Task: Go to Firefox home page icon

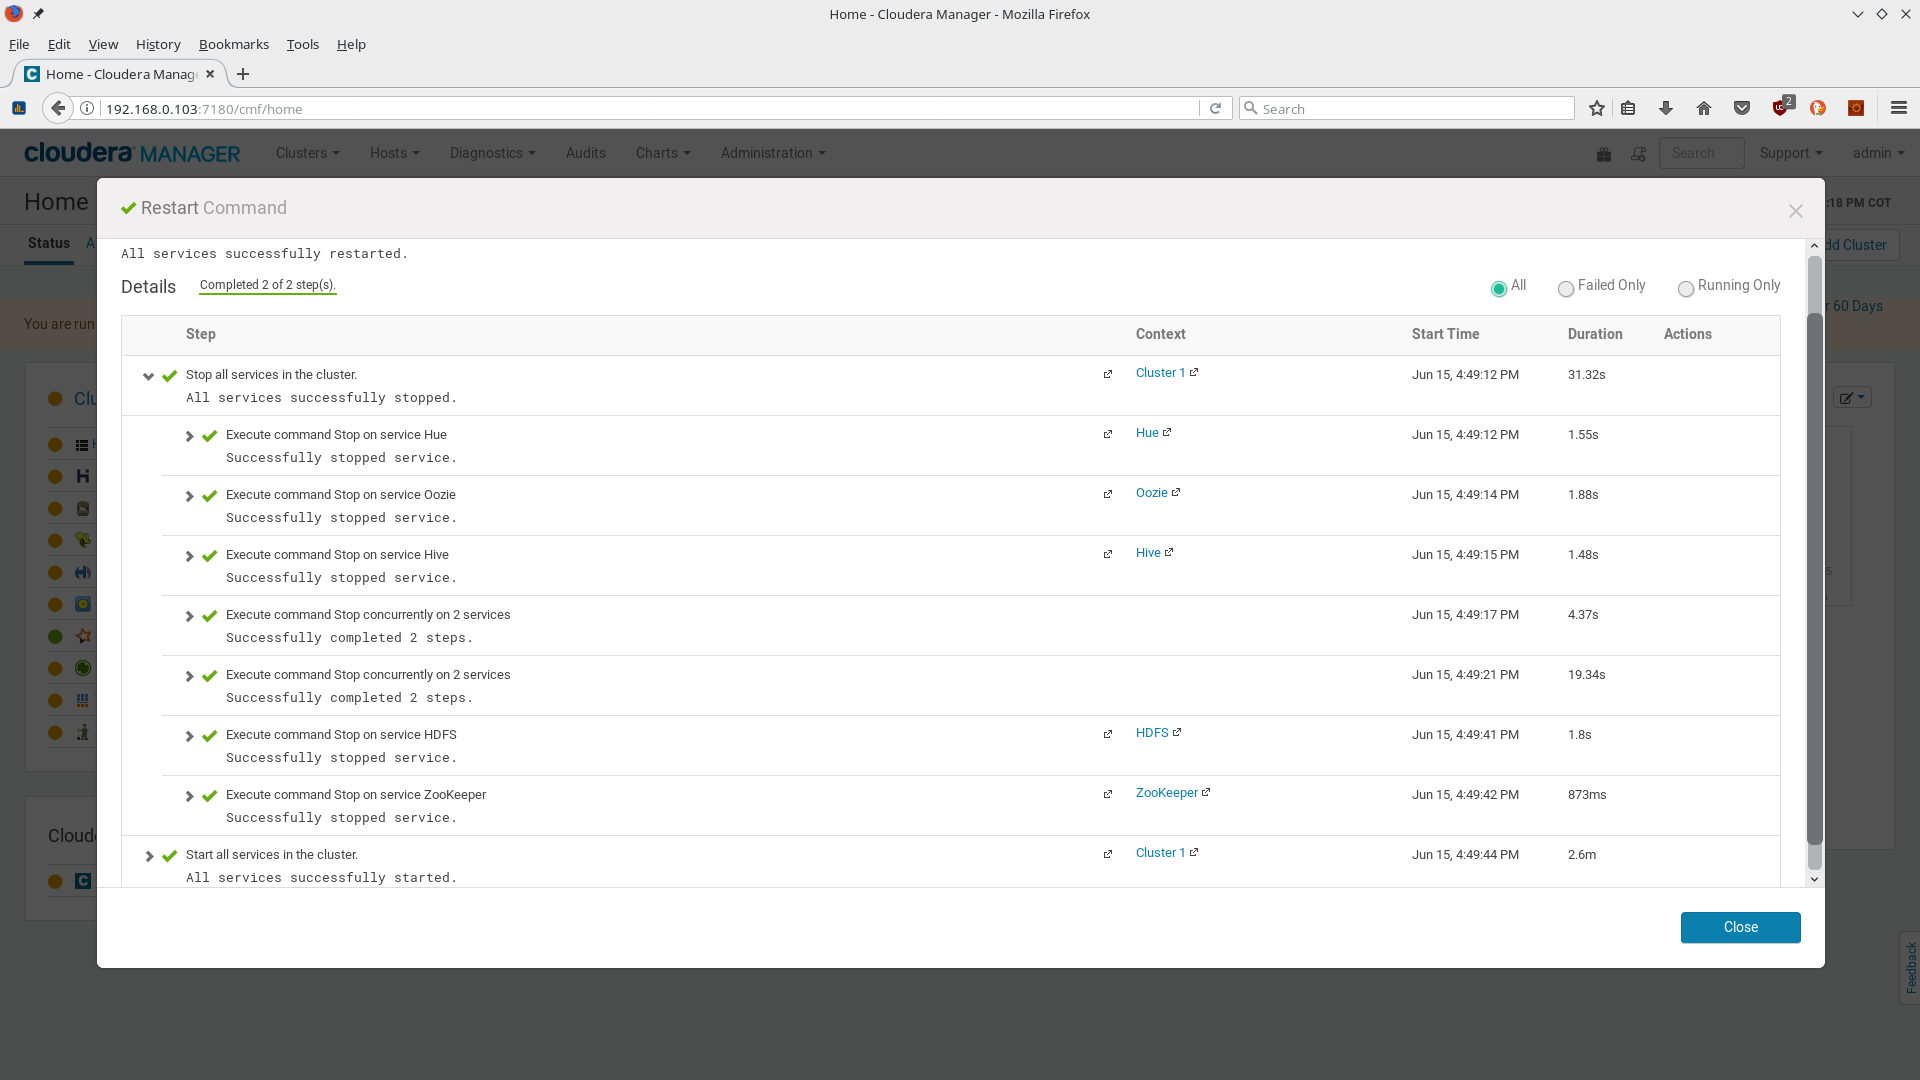Action: [x=1704, y=108]
